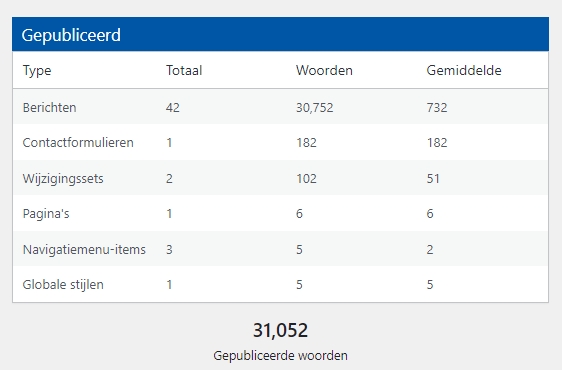Image resolution: width=562 pixels, height=370 pixels.
Task: Click the Gepubliceerd table header bar
Action: tap(280, 34)
